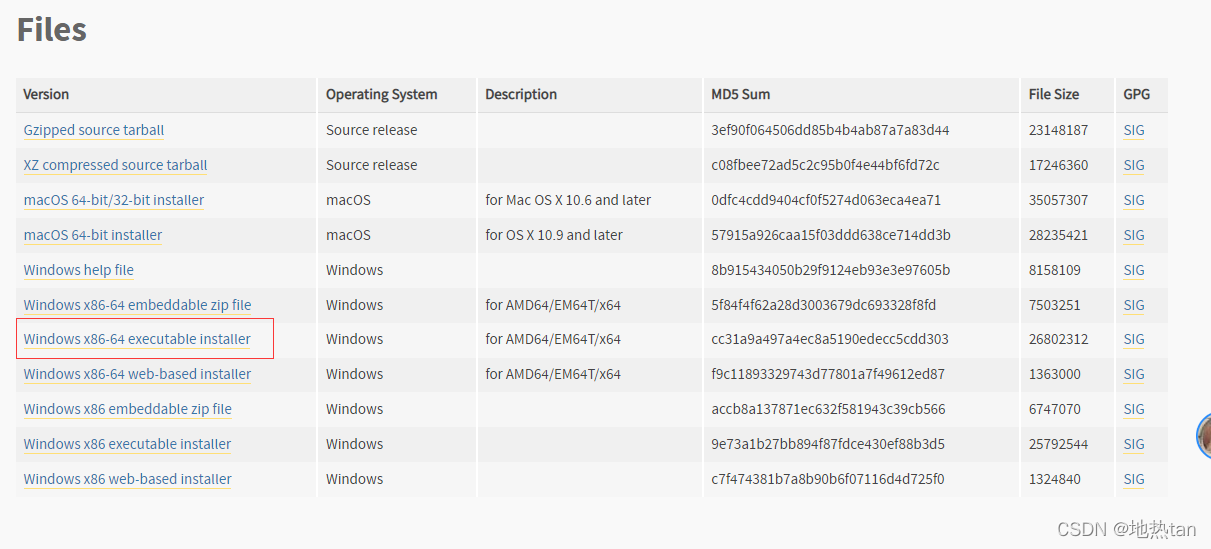This screenshot has height=549, width=1211.
Task: Click 'Source release' in the Gzipped tarball row
Action: point(372,130)
